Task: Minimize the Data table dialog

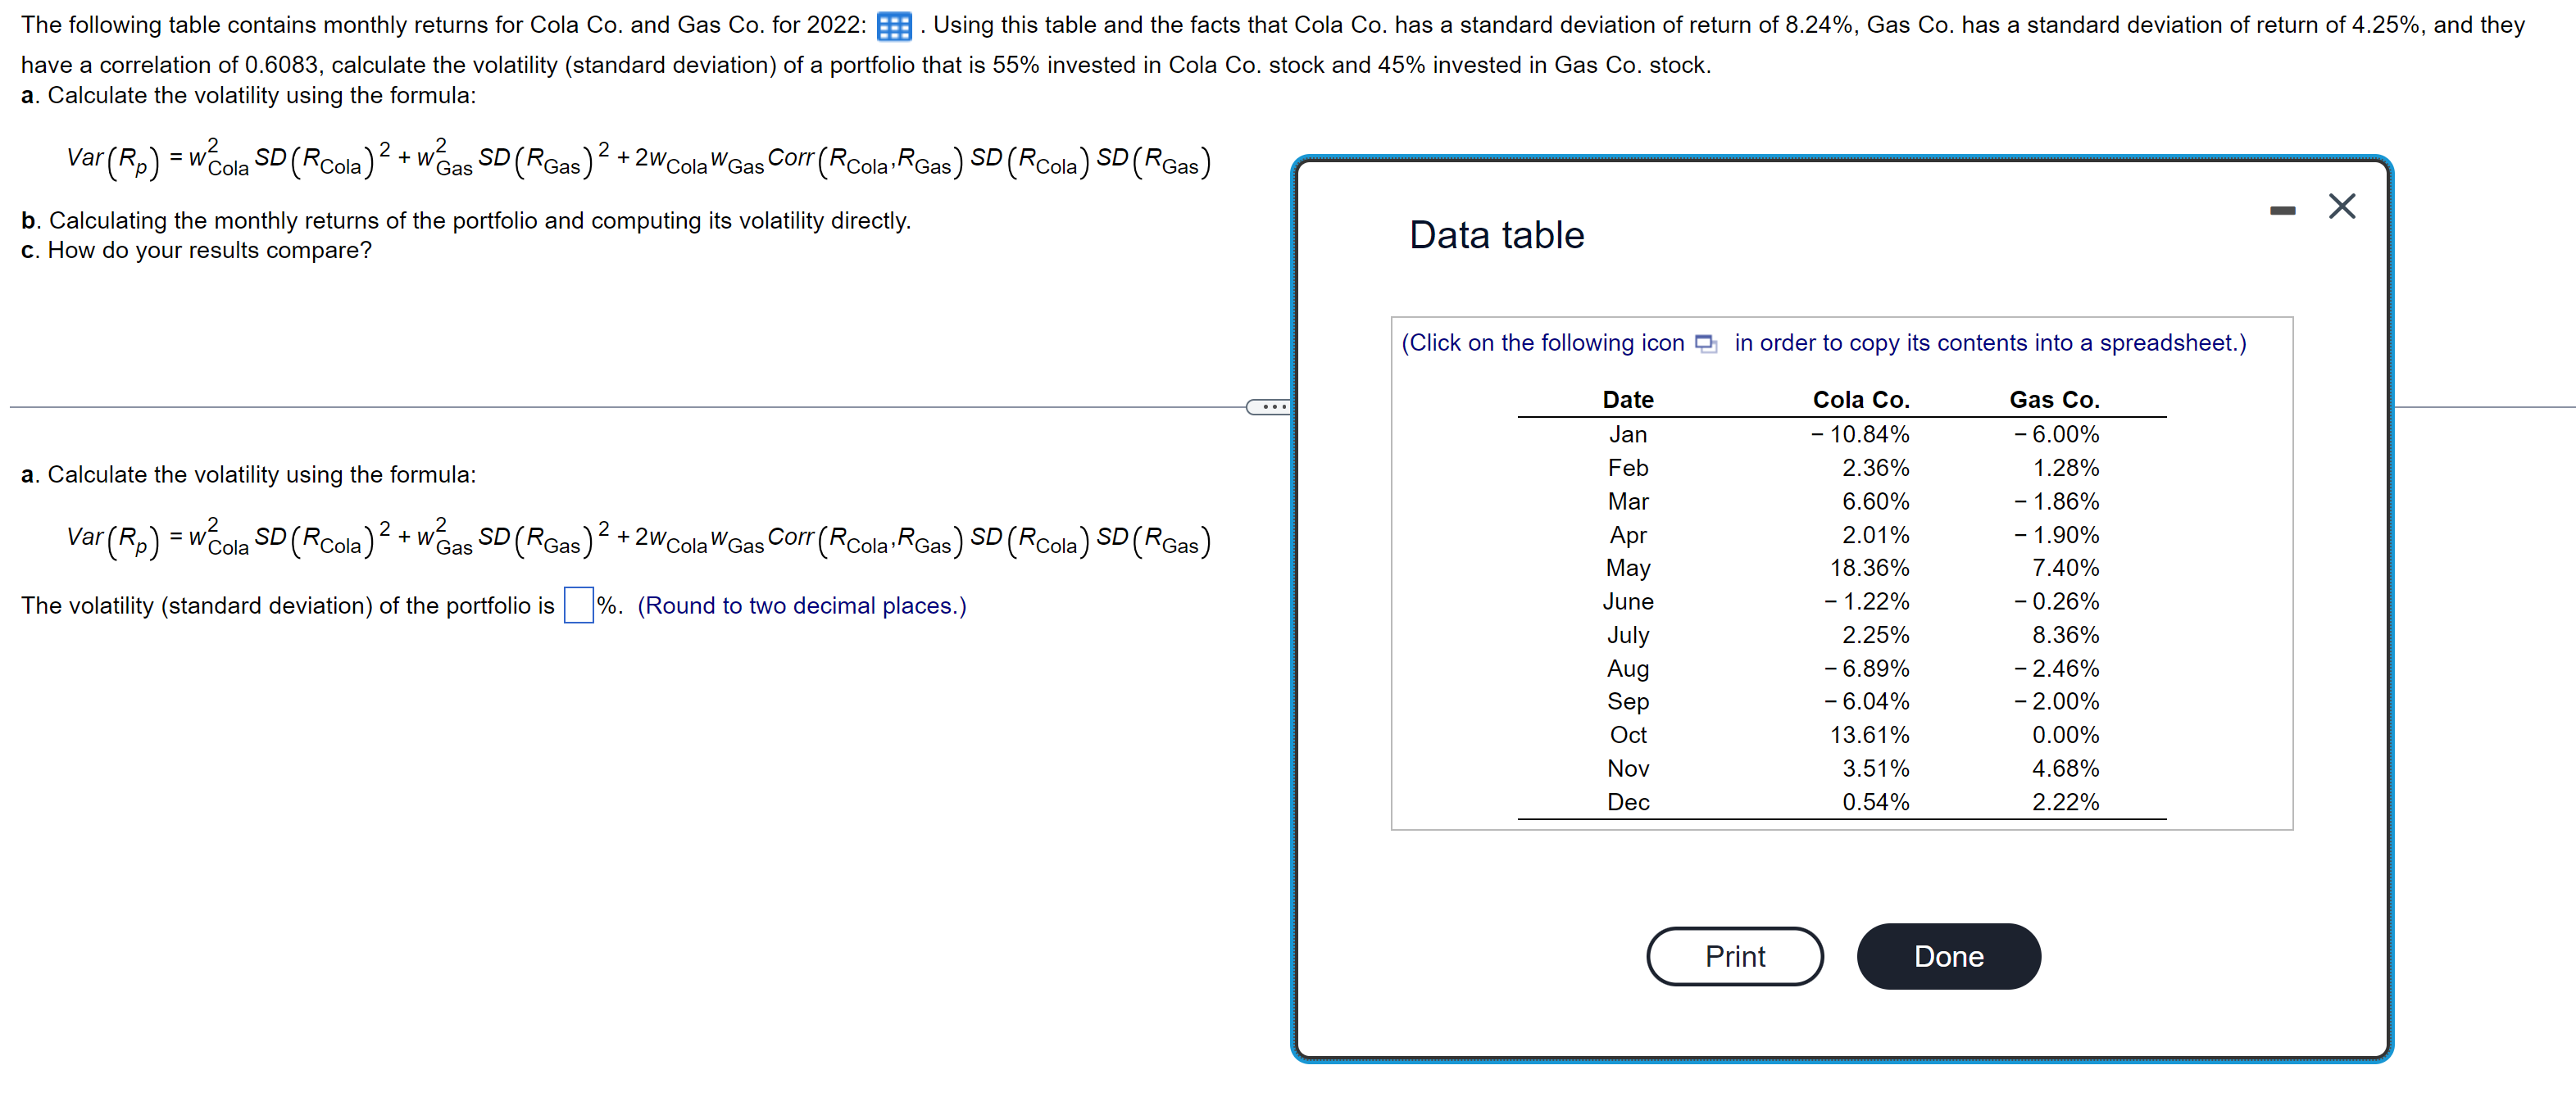Action: (2282, 210)
